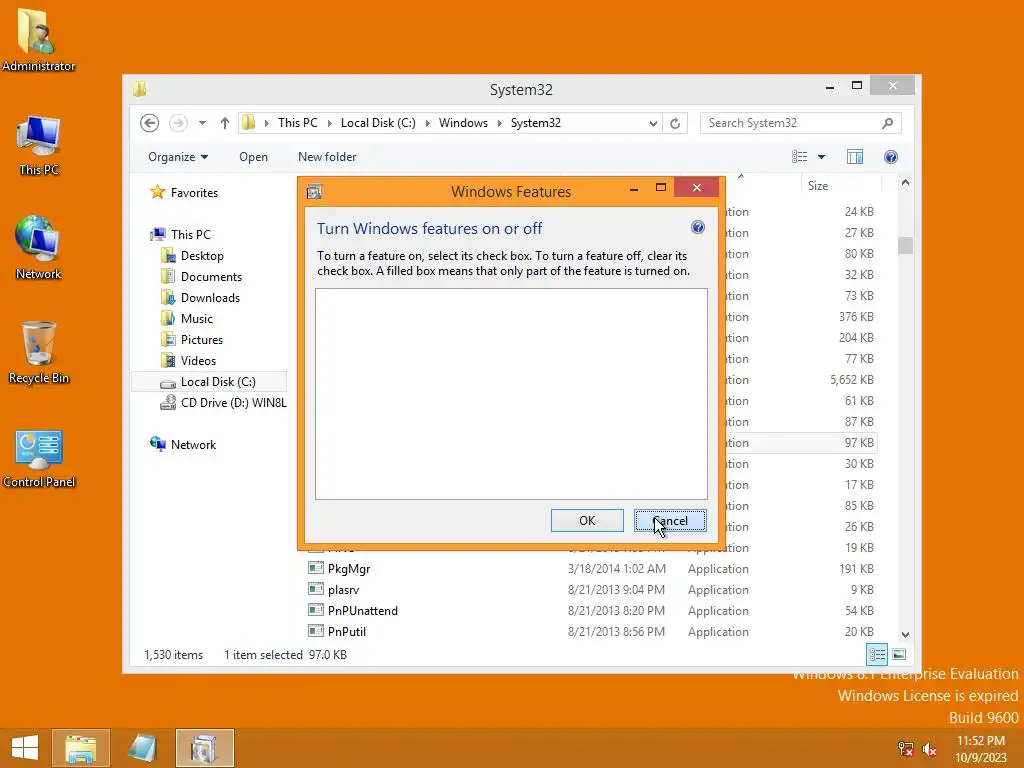Click the System32 window title folder icon
The image size is (1024, 768).
139,89
